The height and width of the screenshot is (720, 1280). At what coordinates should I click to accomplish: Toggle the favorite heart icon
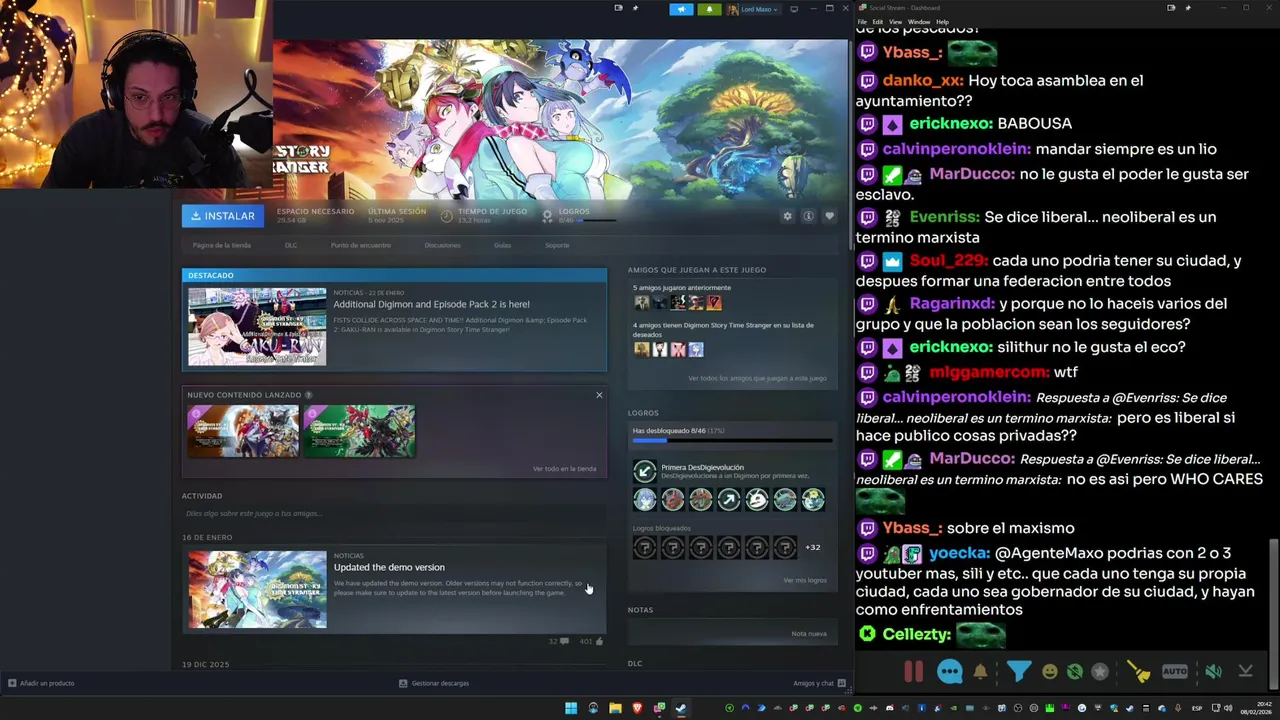pos(829,216)
